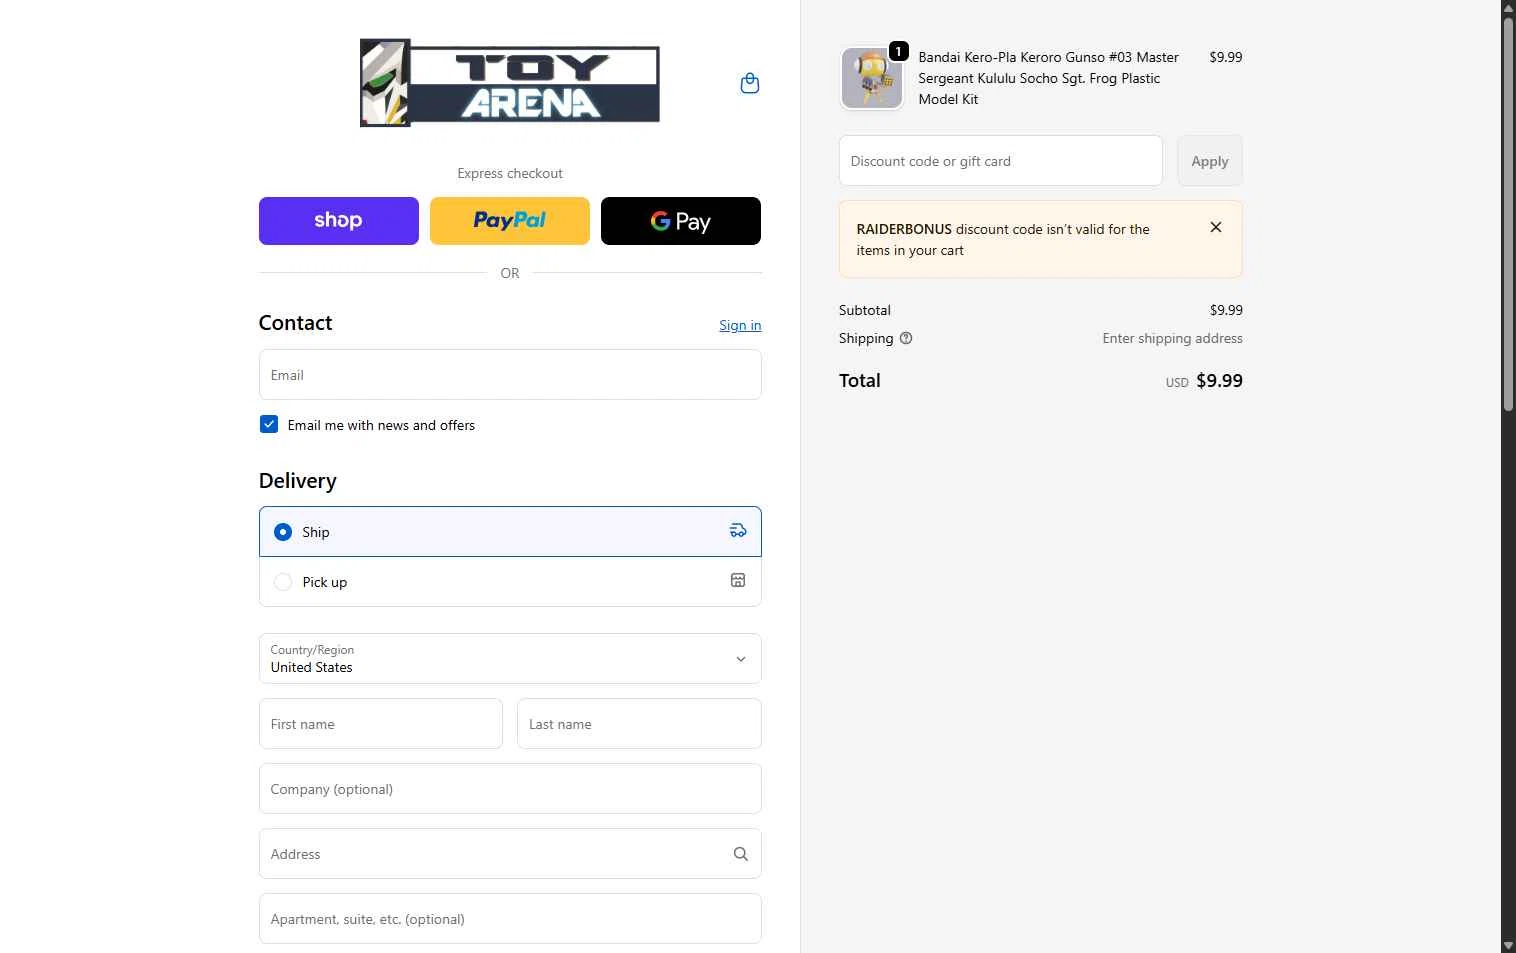Open the shopping bag cart icon
This screenshot has width=1516, height=953.
pyautogui.click(x=749, y=83)
